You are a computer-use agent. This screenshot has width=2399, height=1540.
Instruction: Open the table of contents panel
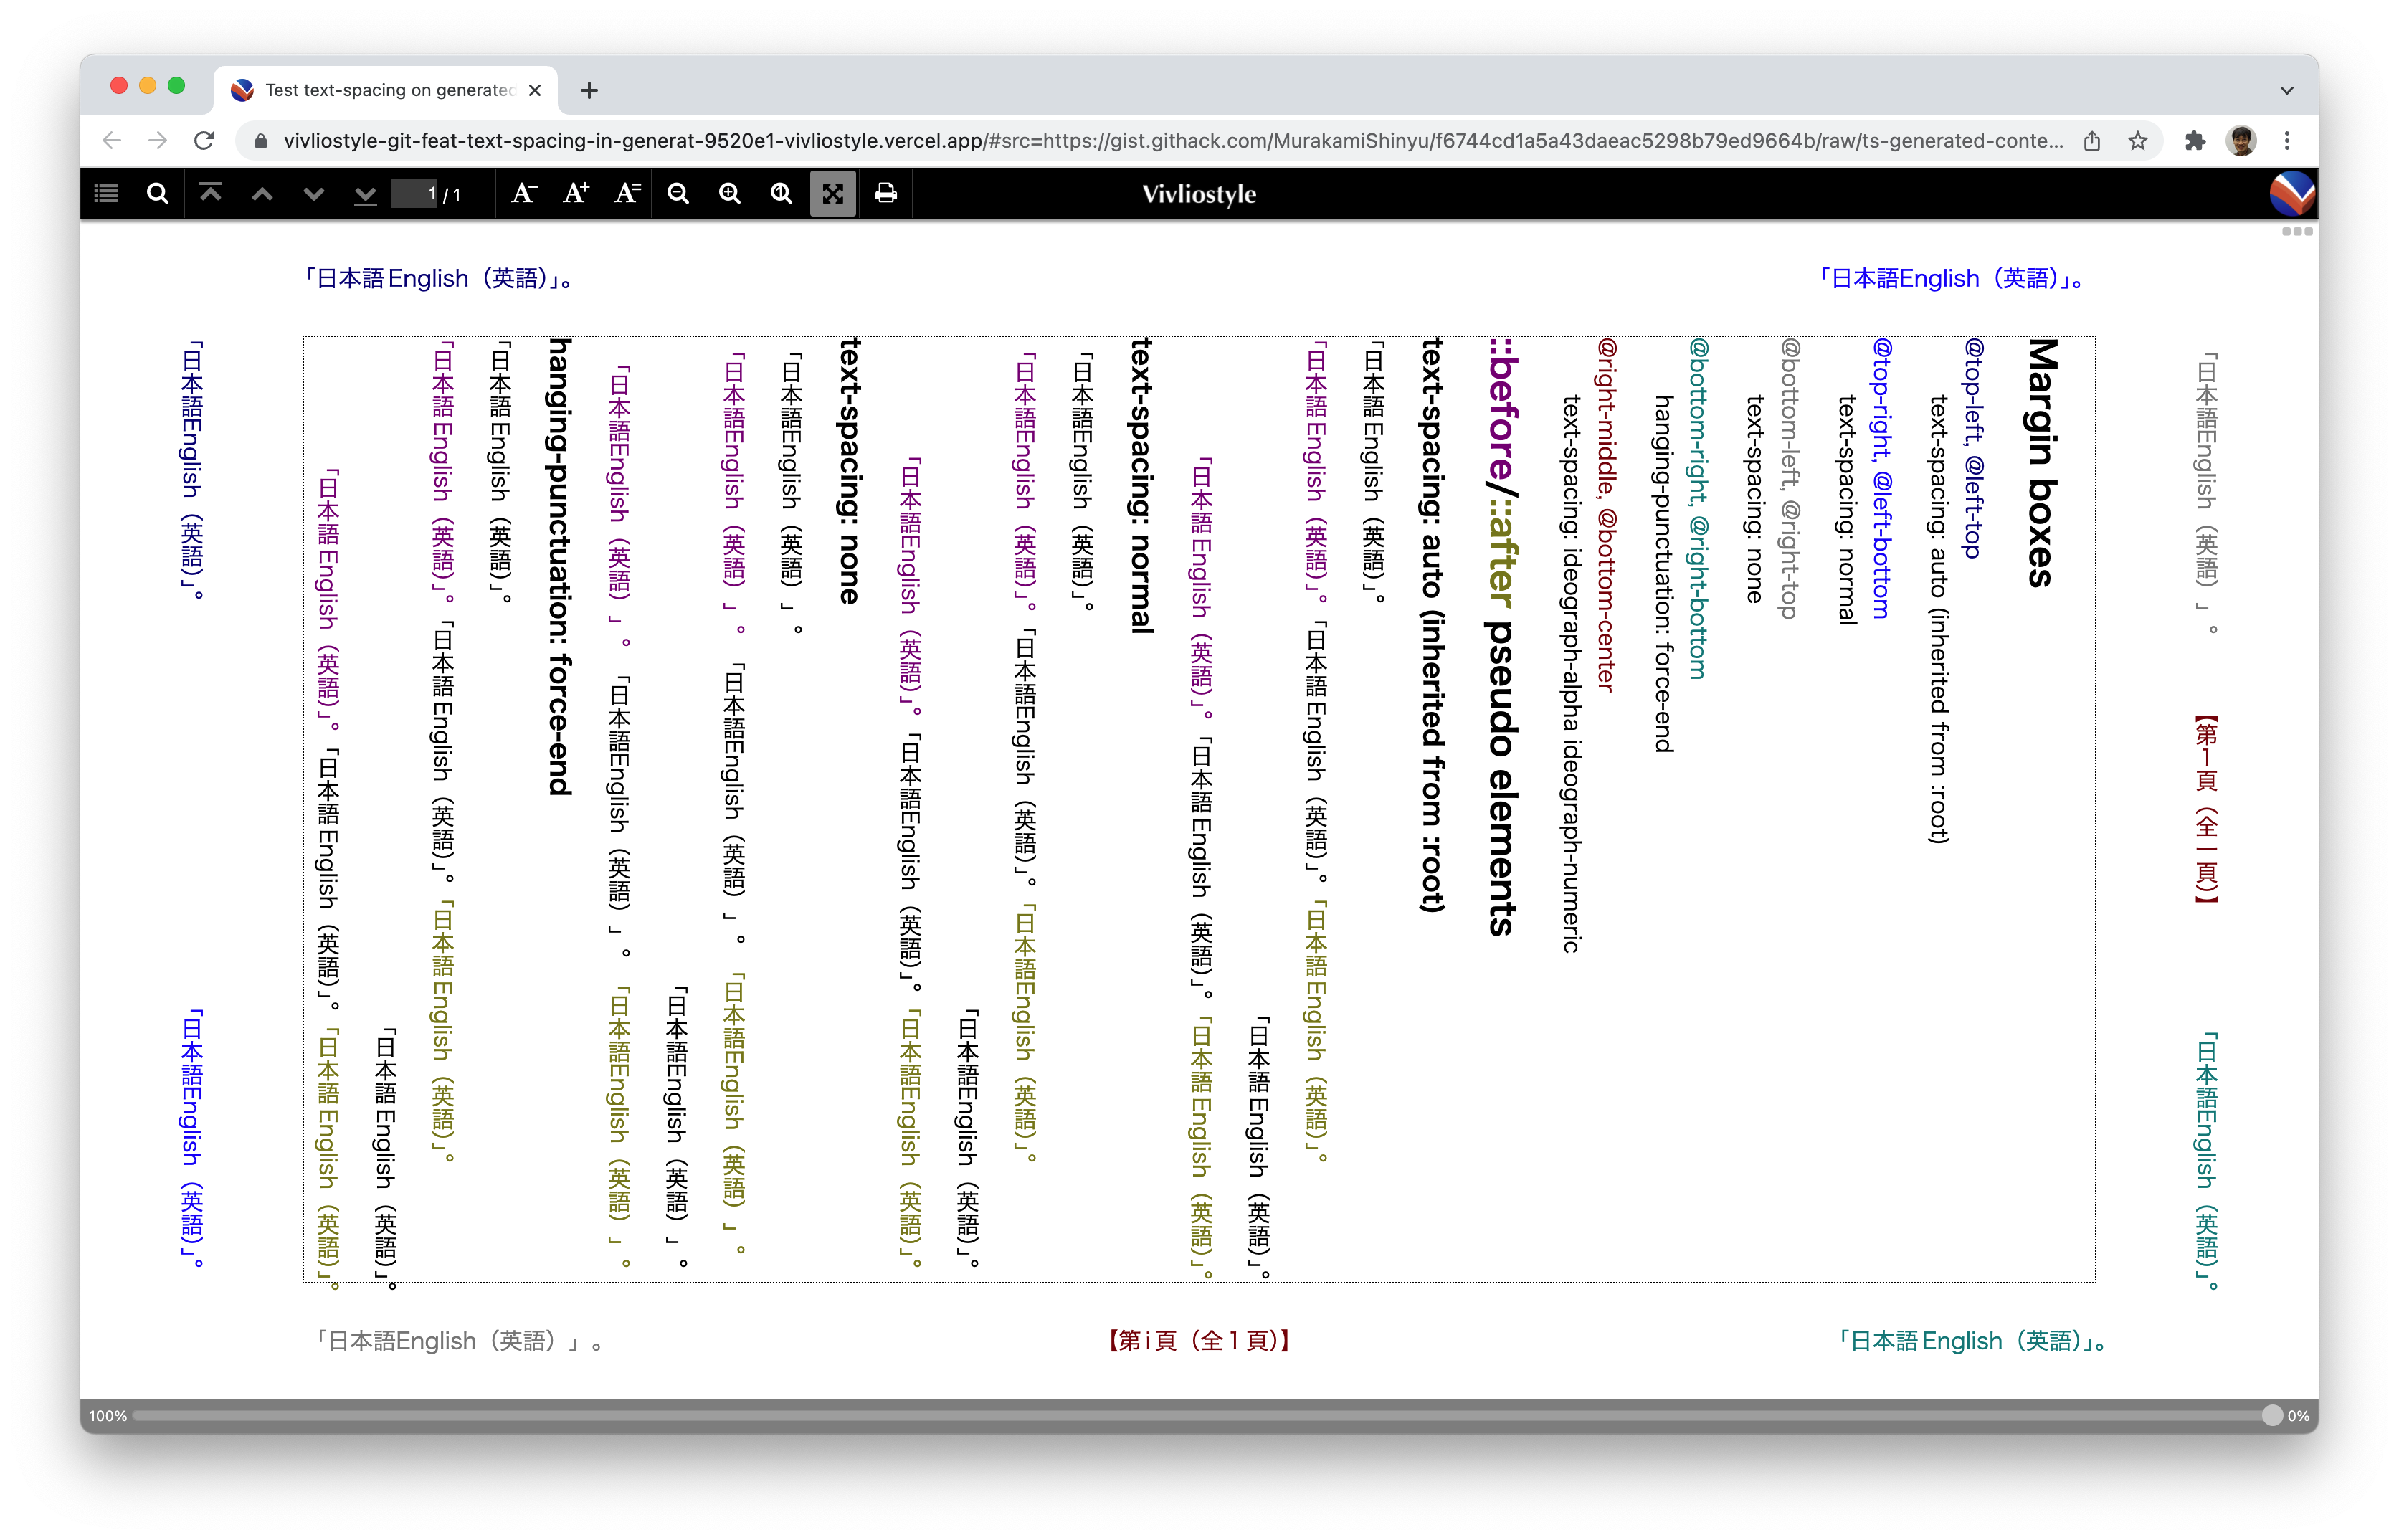point(105,193)
